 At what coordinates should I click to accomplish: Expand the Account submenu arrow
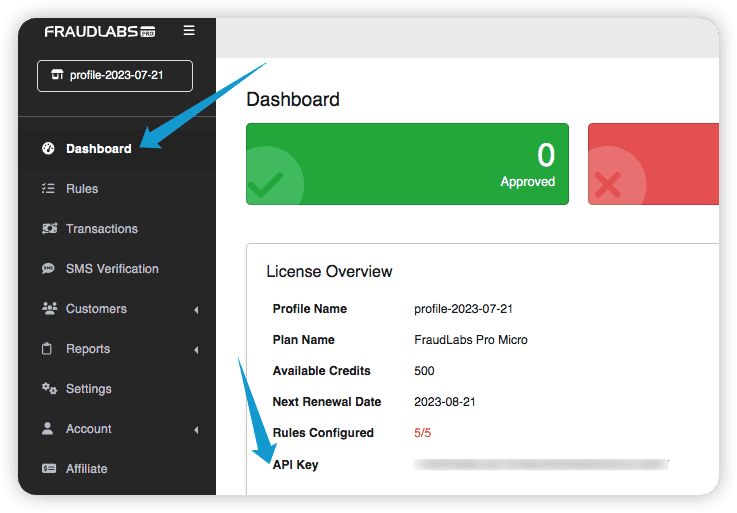(x=196, y=429)
